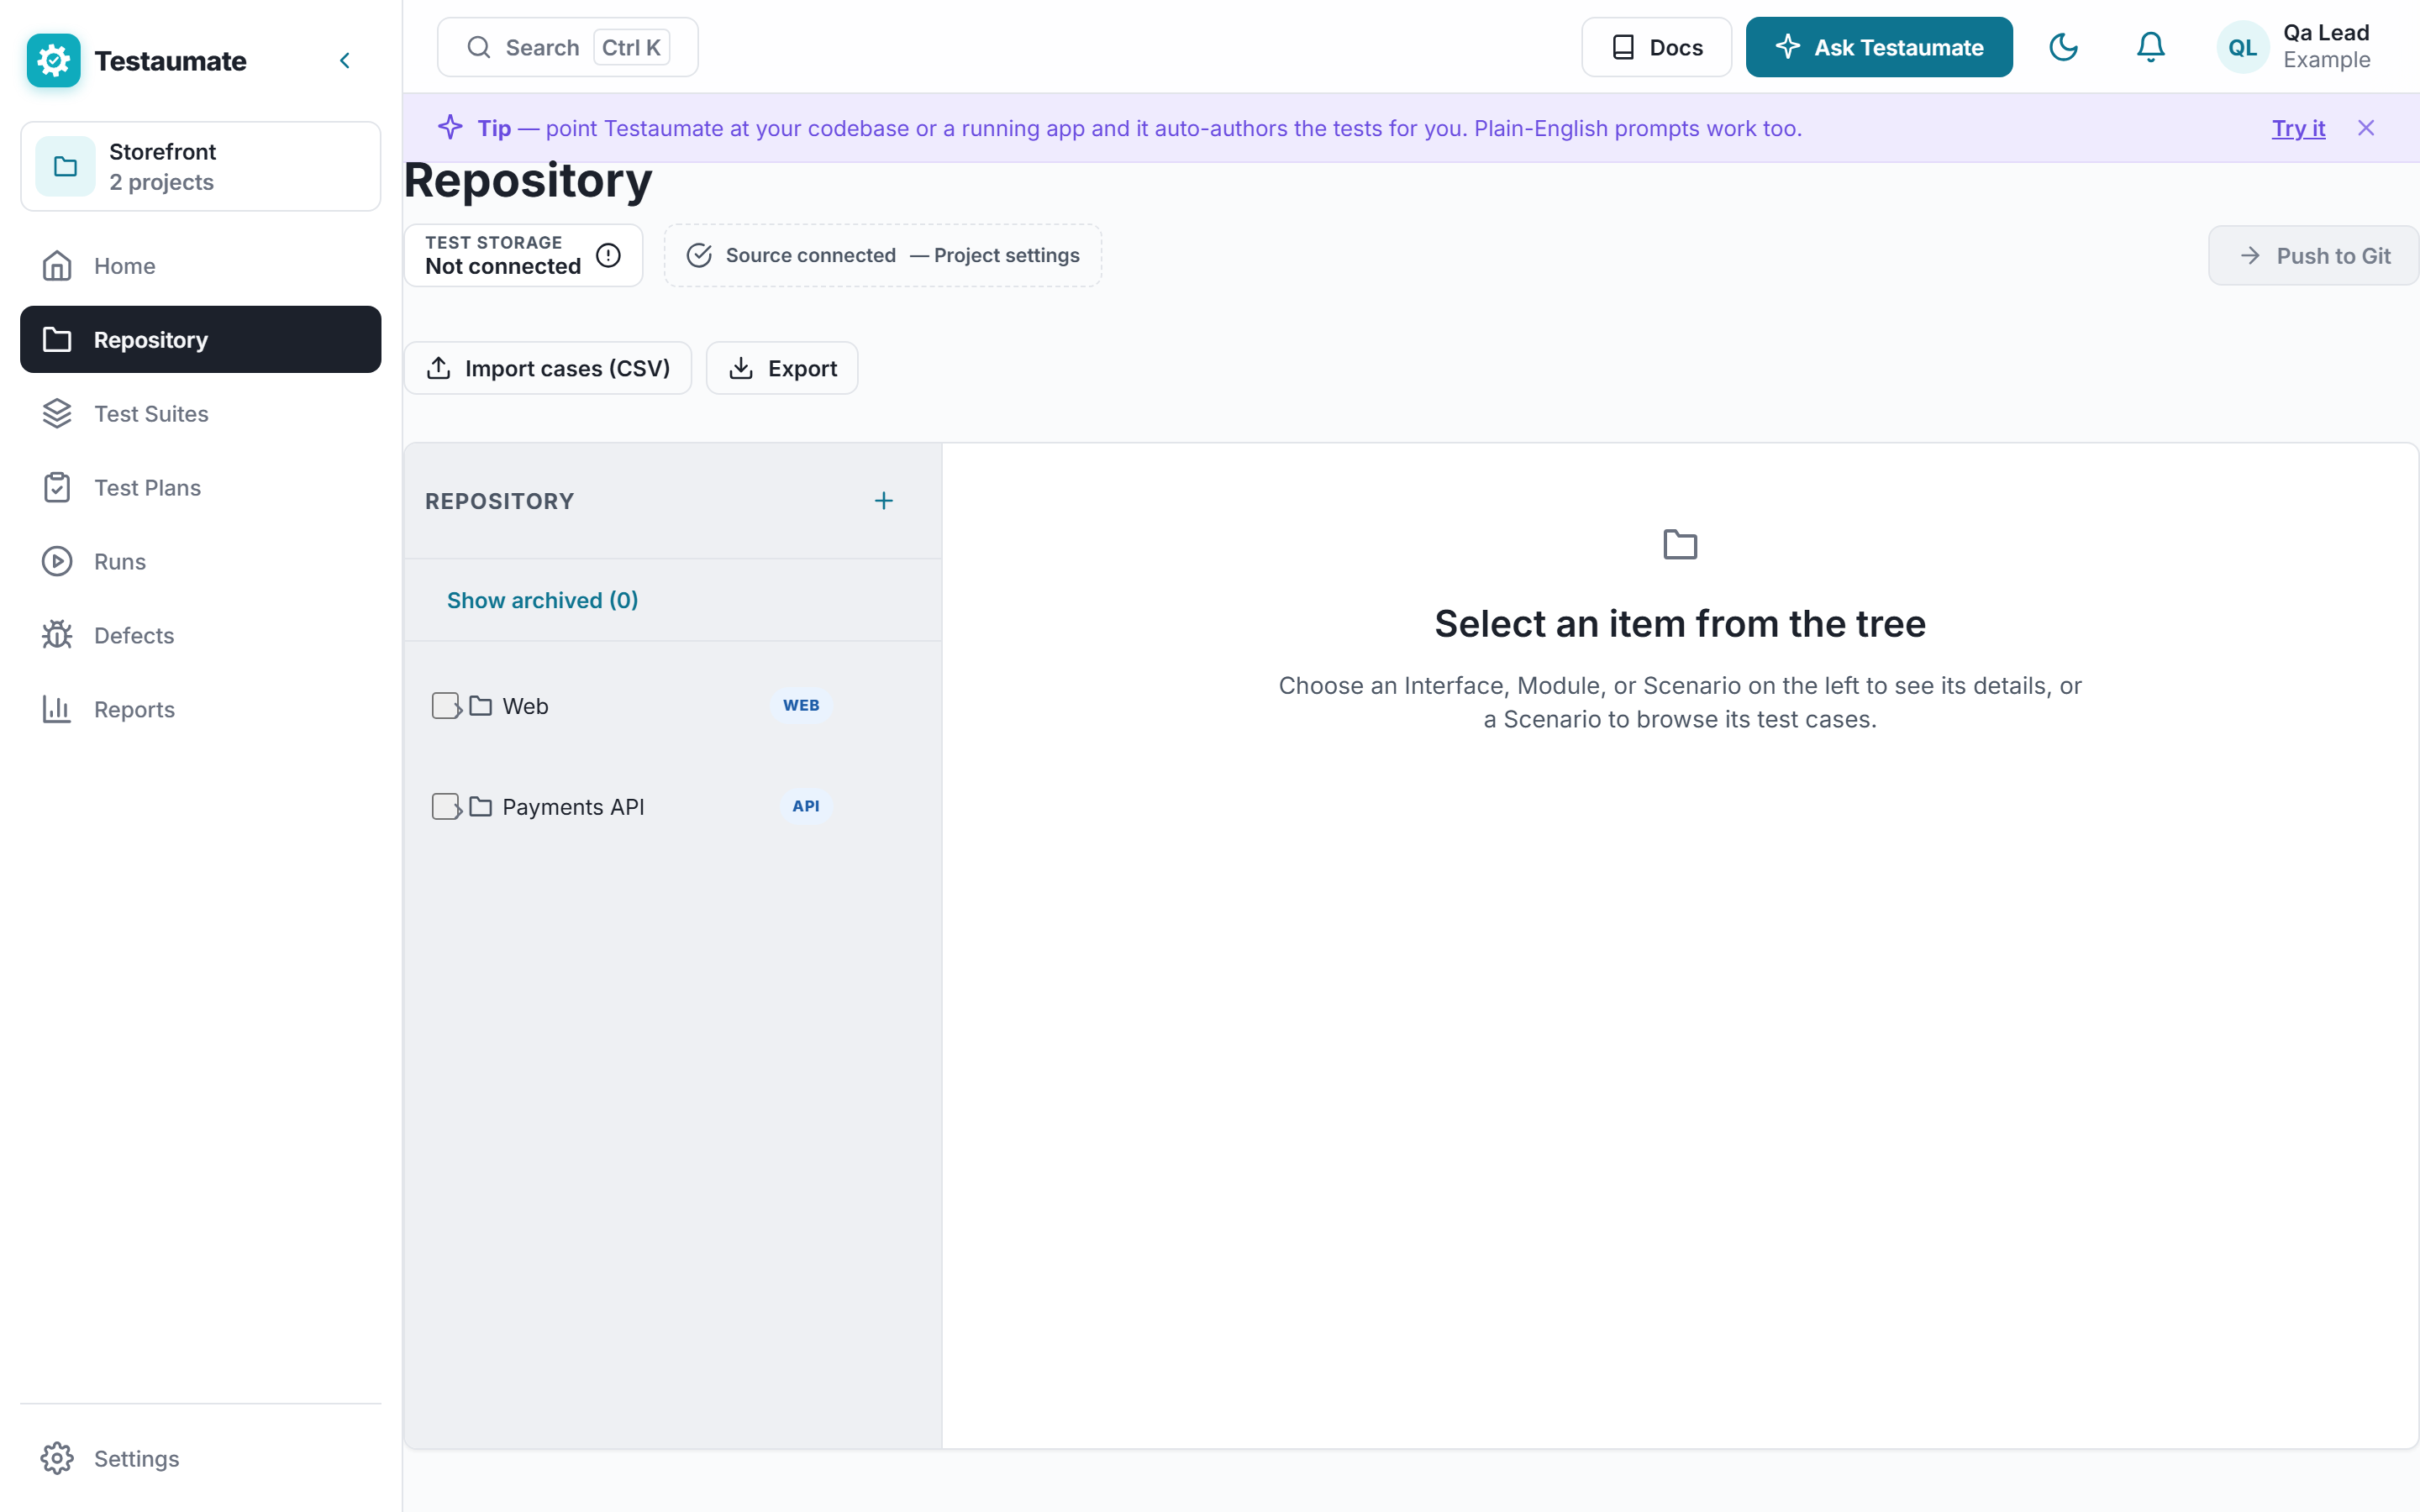Click the Test Suites layers icon
This screenshot has height=1512, width=2420.
coord(57,414)
